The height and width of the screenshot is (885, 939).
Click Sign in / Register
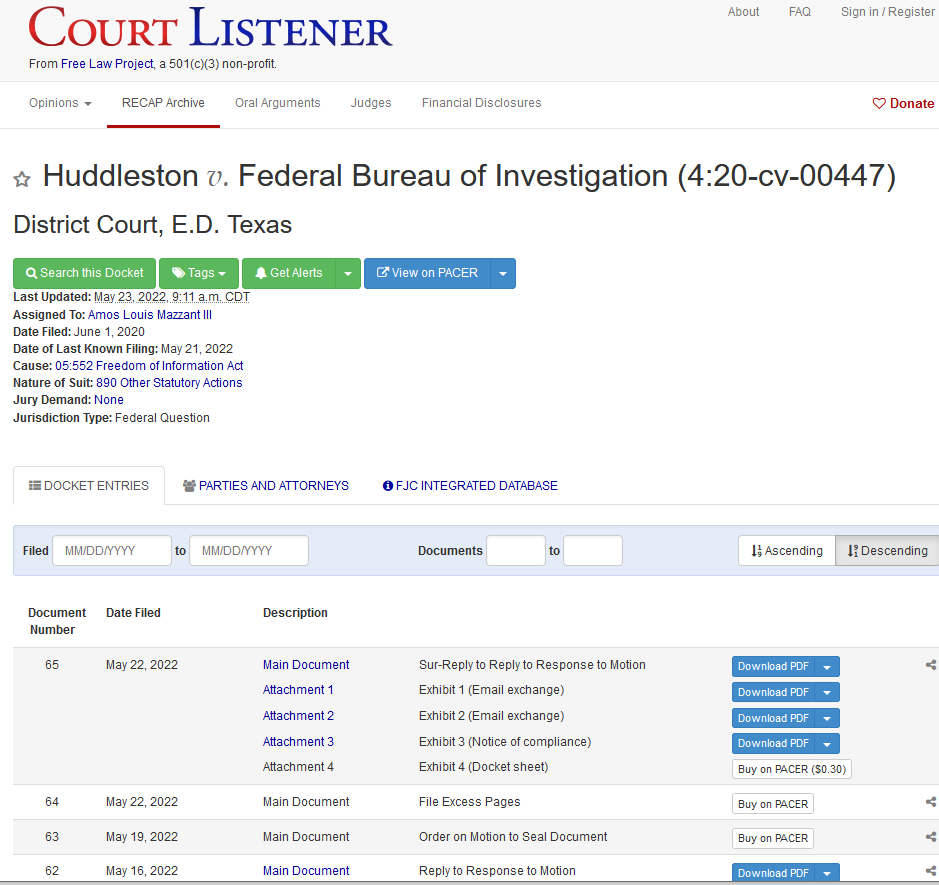click(887, 12)
